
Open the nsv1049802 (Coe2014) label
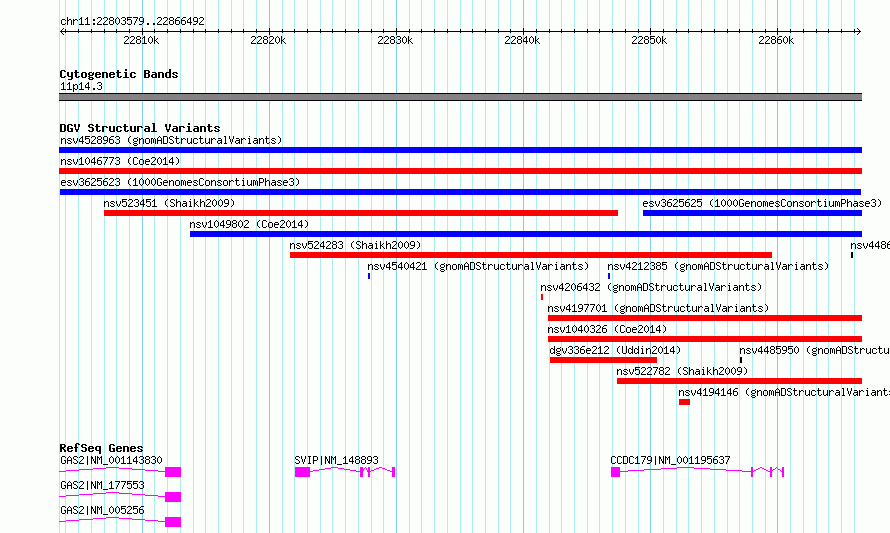(x=249, y=224)
